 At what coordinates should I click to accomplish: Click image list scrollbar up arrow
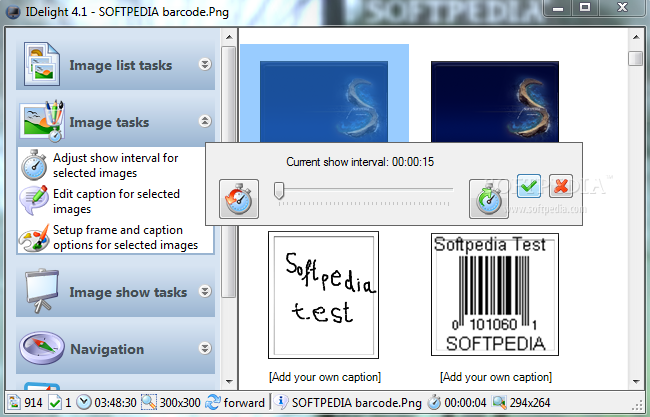click(x=636, y=37)
